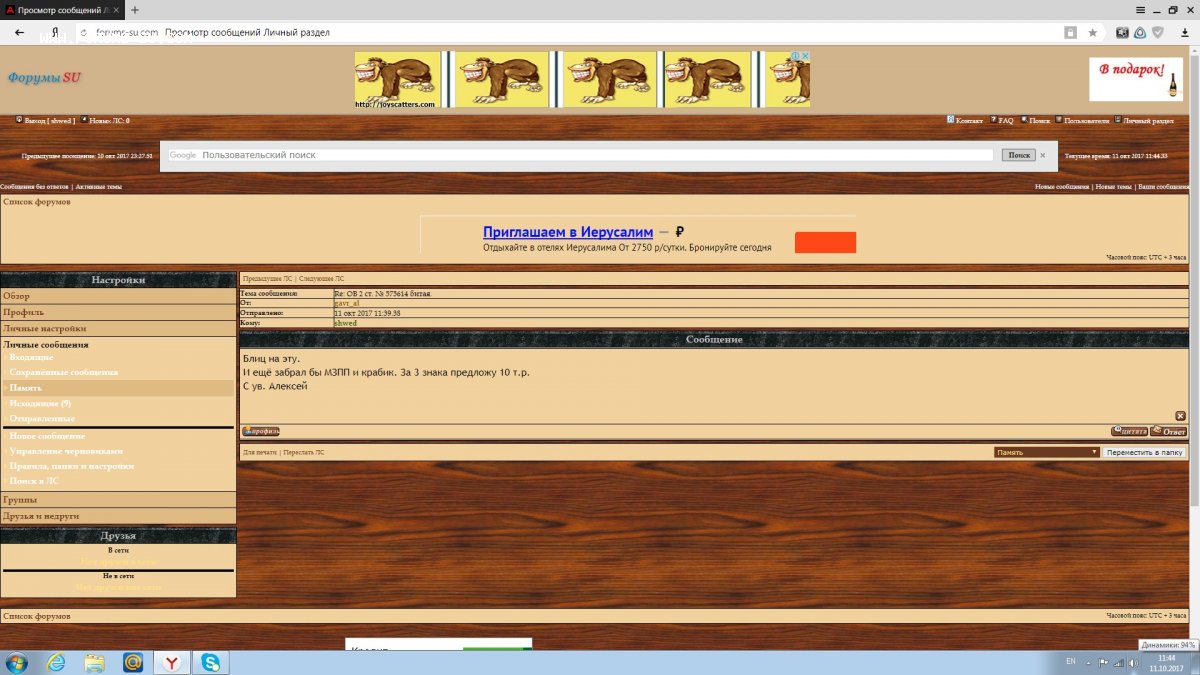Go back with the browser back arrow
Viewport: 1200px width, 675px height.
tap(19, 32)
